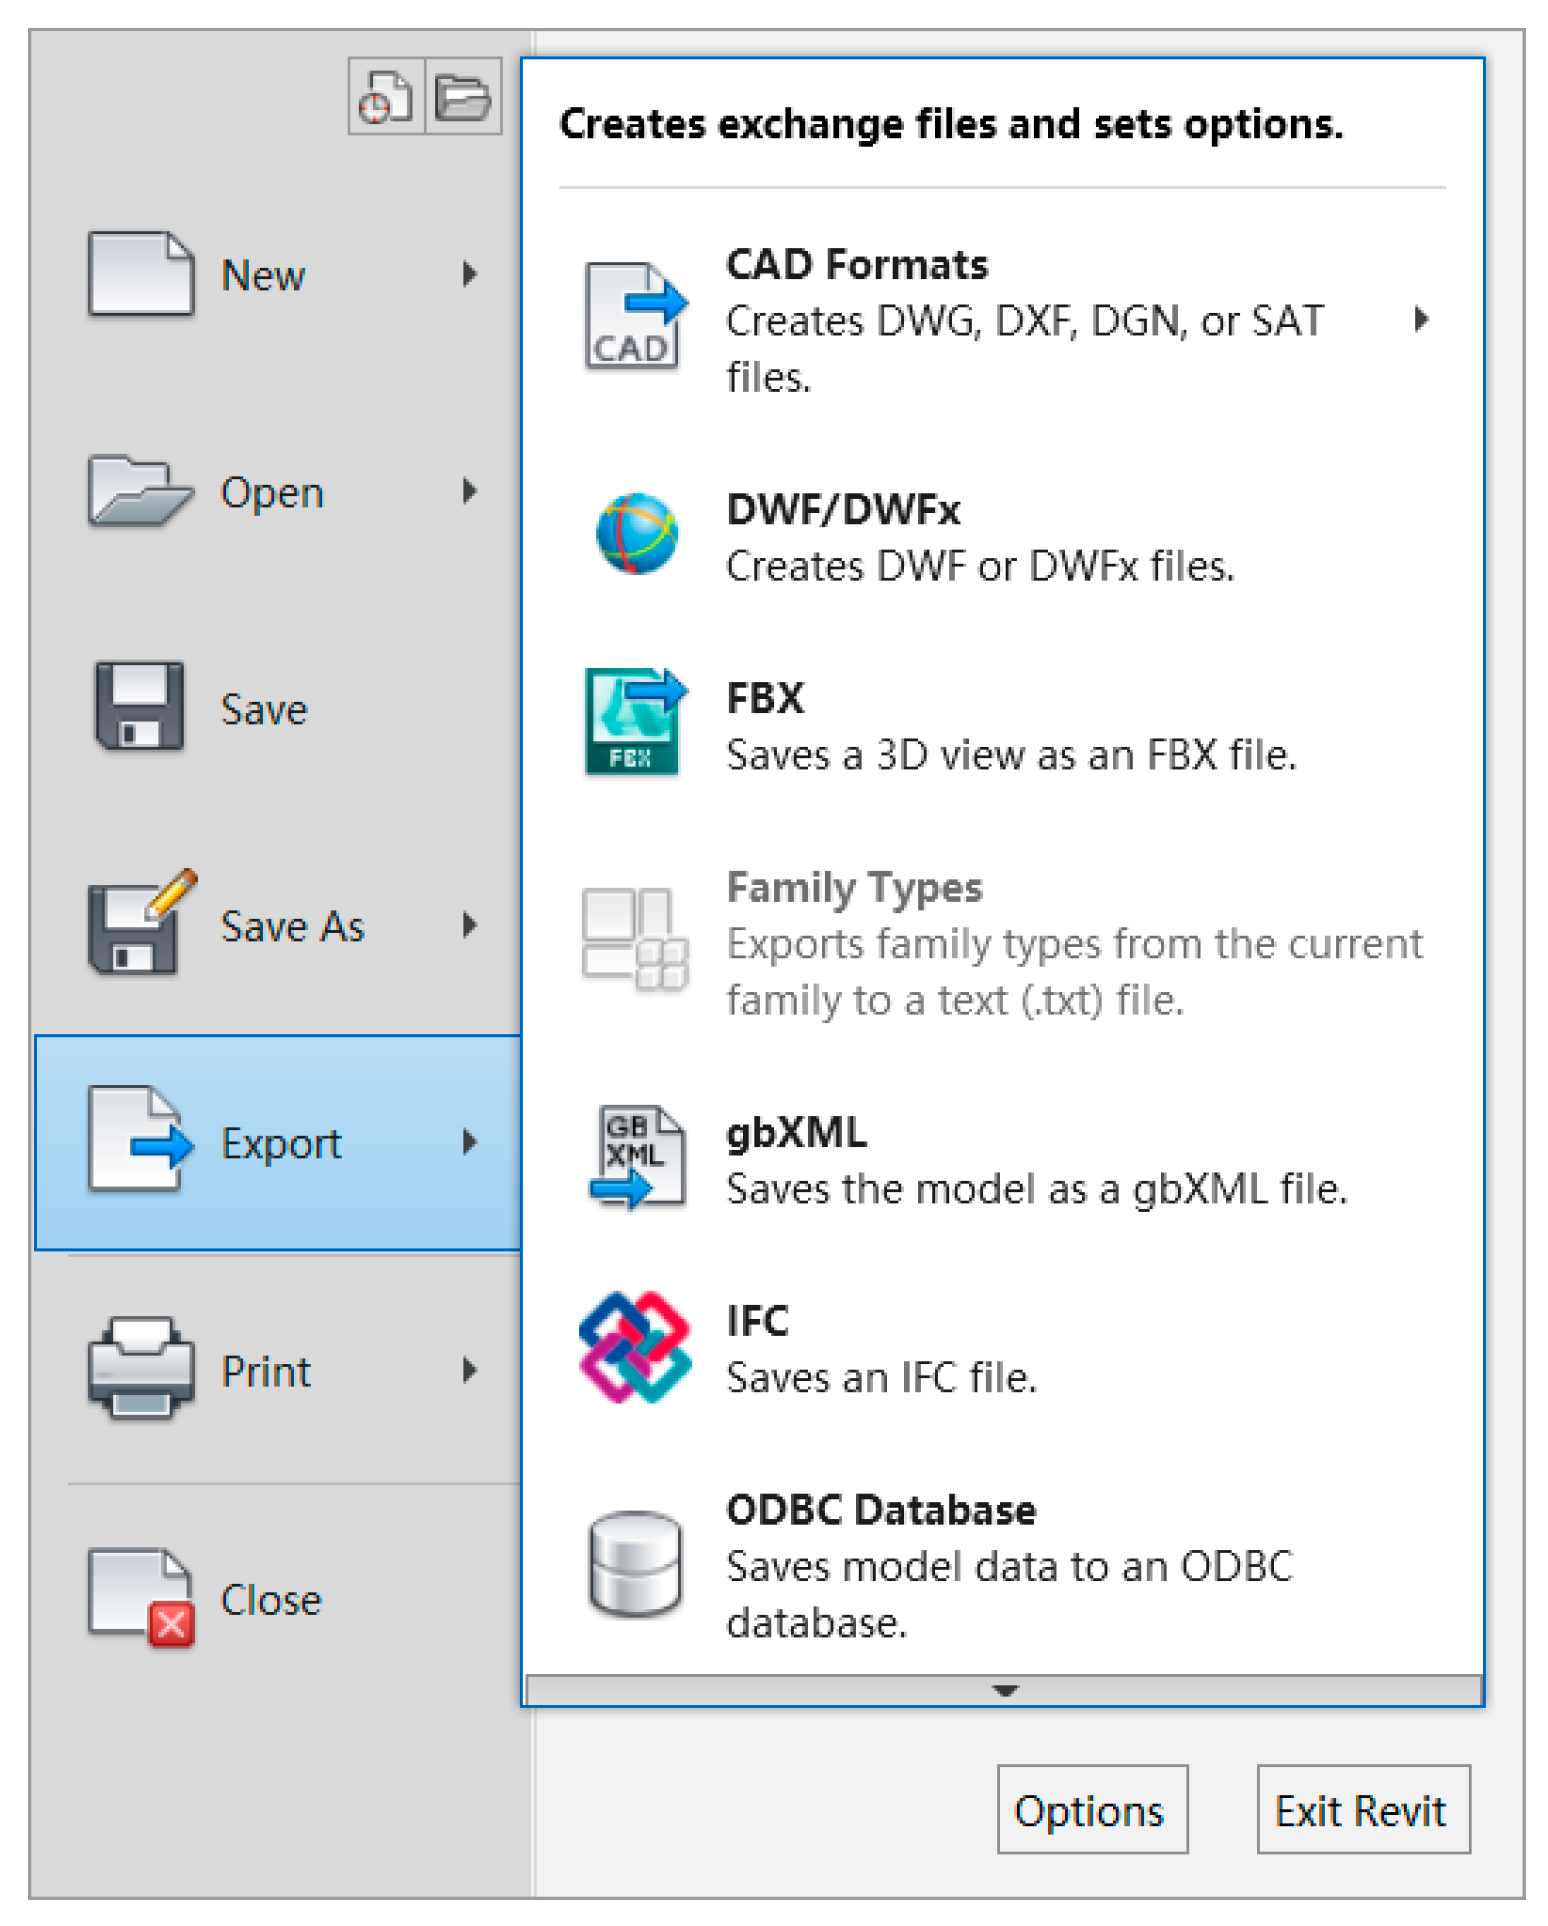Expand the New submenu arrow
The width and height of the screenshot is (1548, 1926).
pyautogui.click(x=469, y=274)
